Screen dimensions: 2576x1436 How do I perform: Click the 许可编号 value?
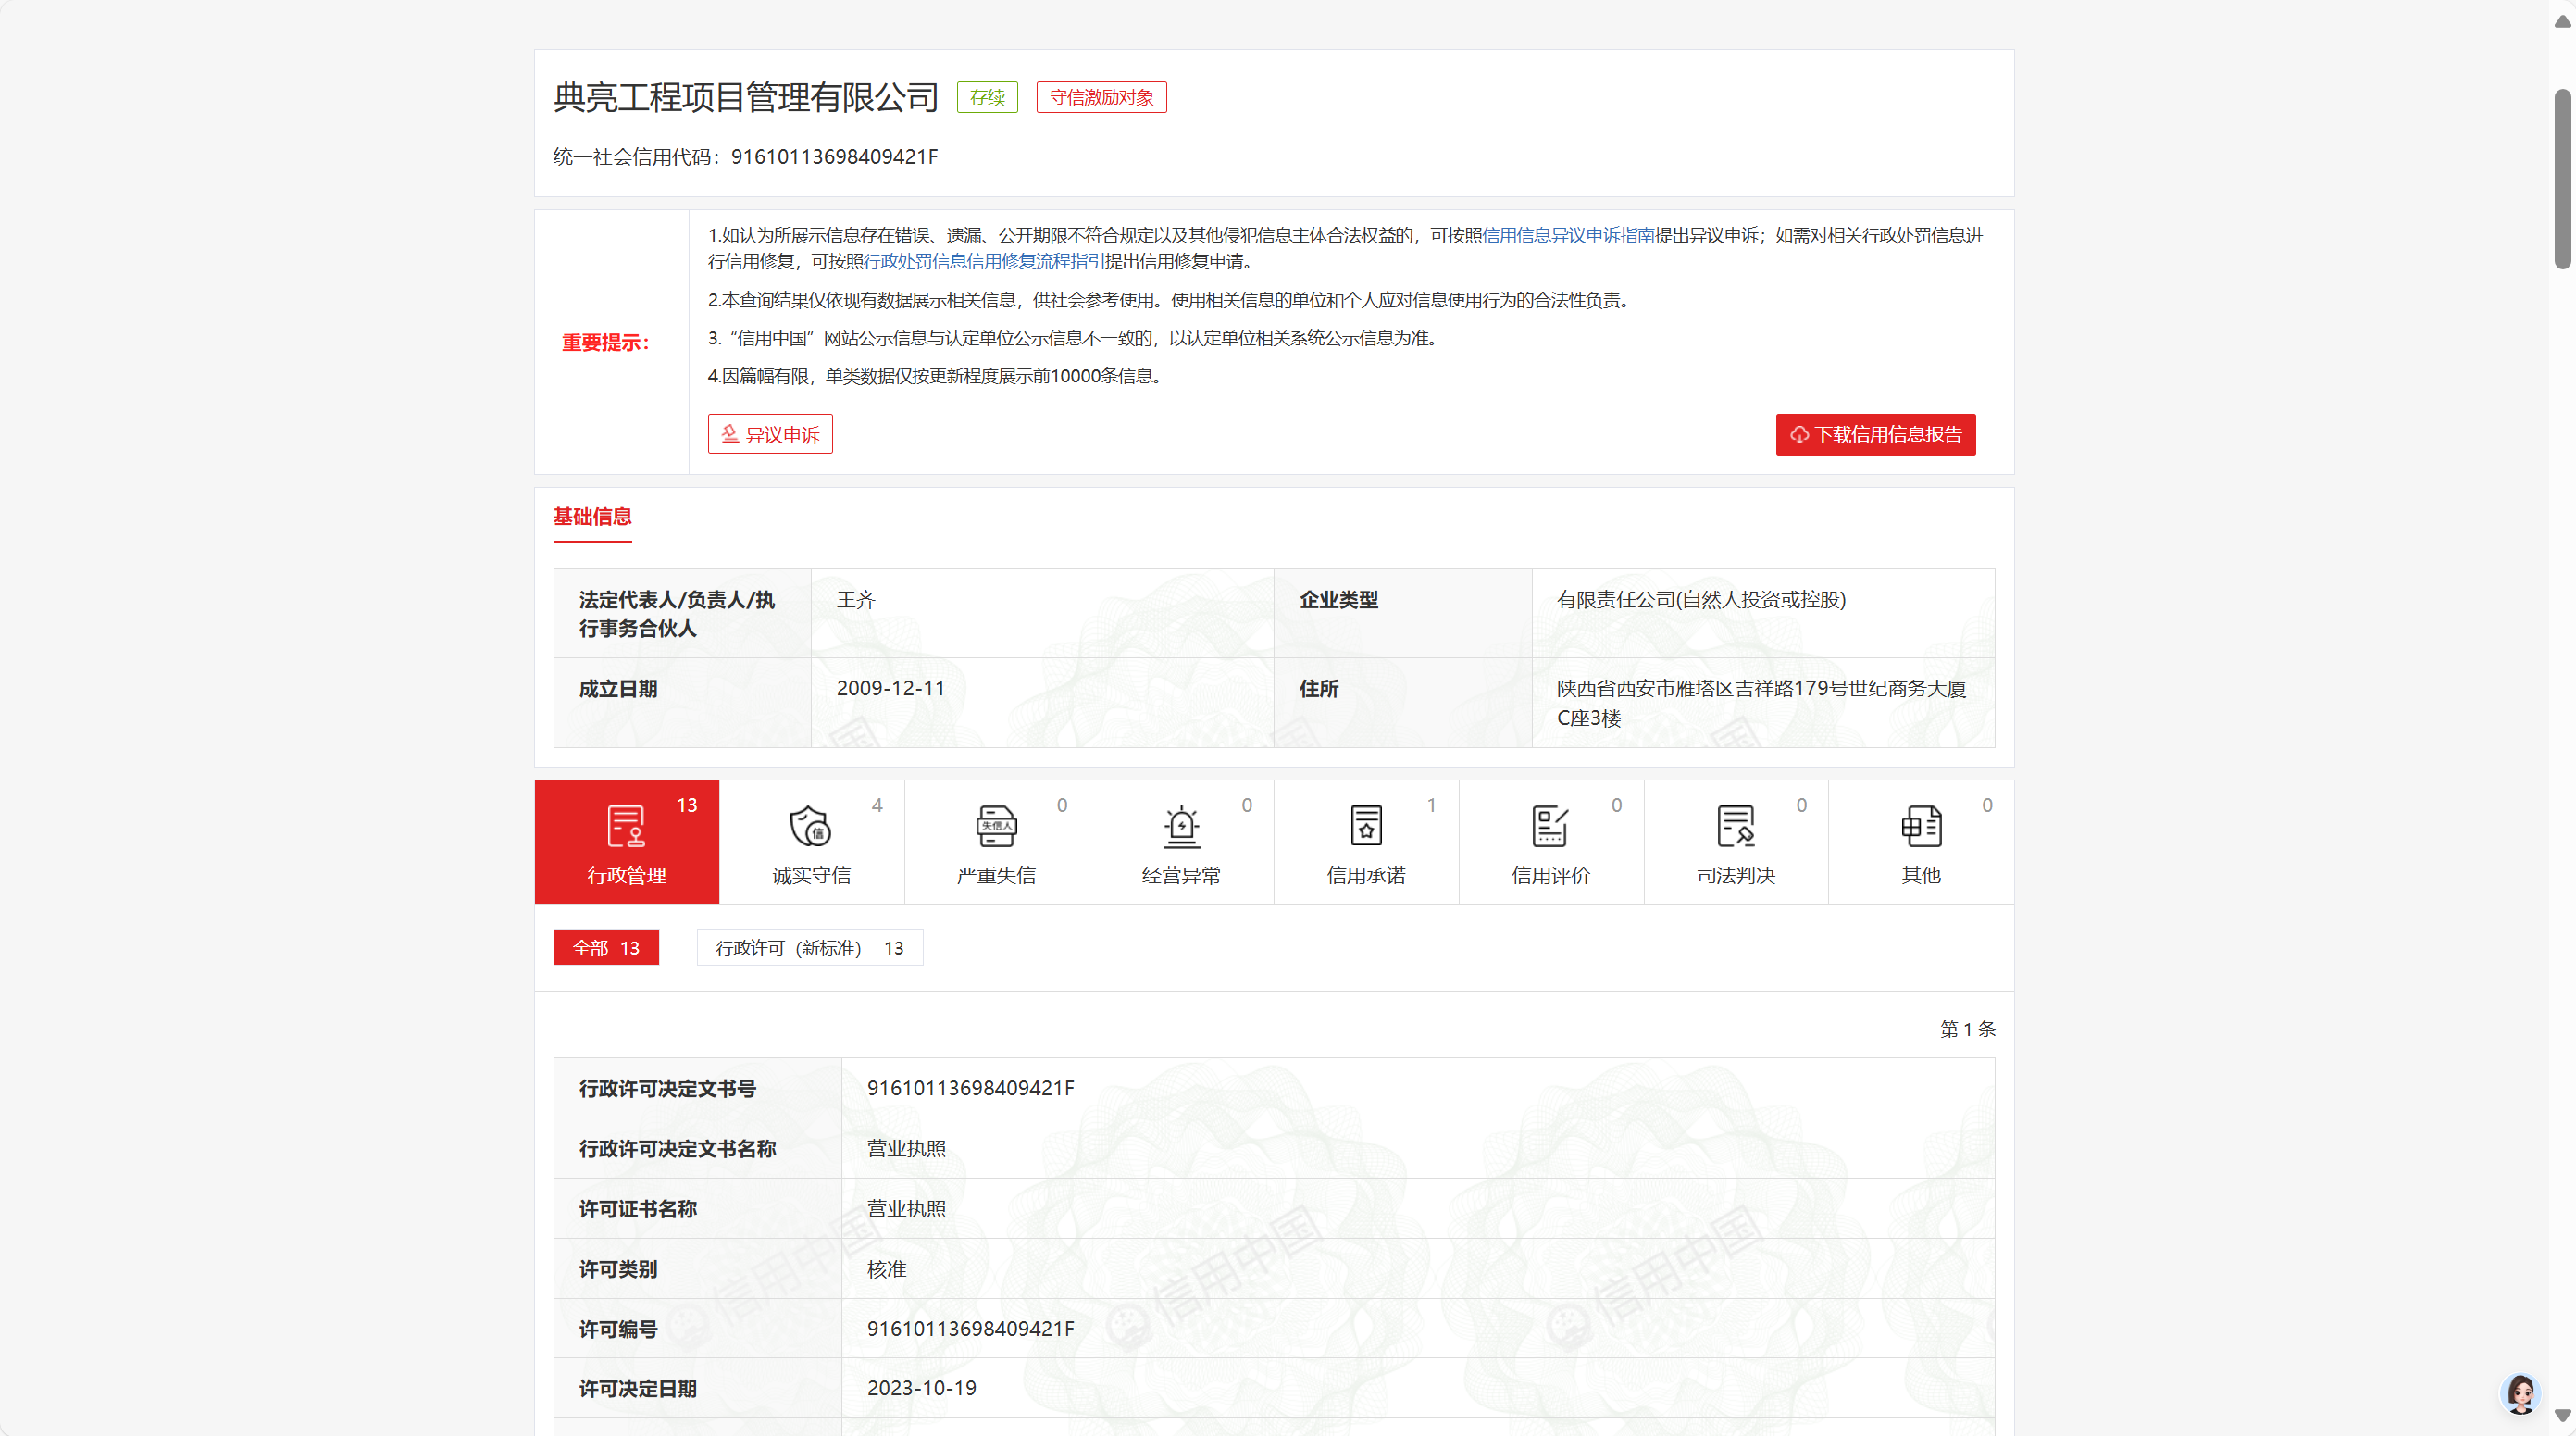point(970,1329)
